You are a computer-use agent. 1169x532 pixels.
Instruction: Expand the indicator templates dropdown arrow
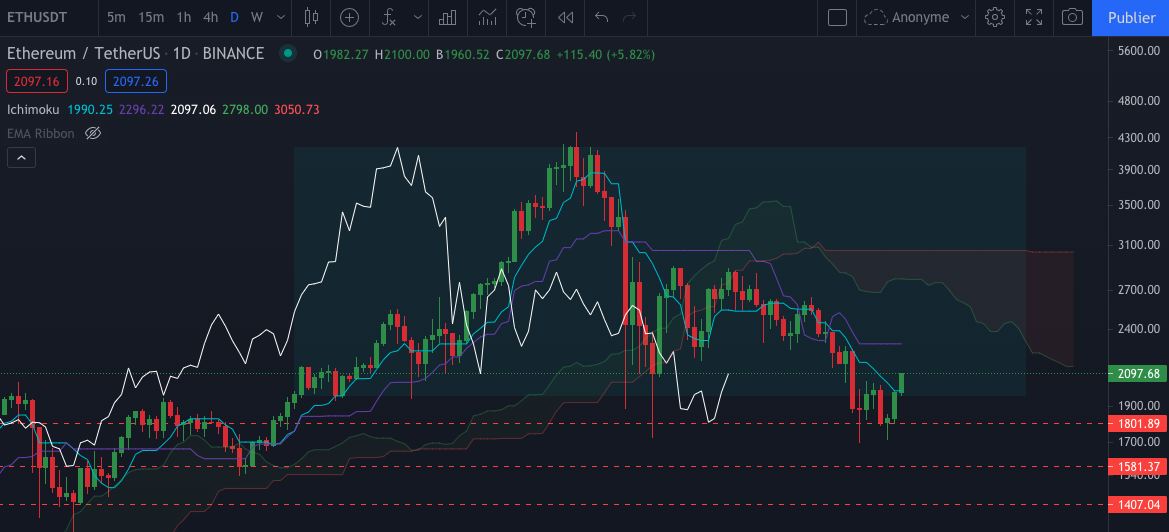[418, 17]
